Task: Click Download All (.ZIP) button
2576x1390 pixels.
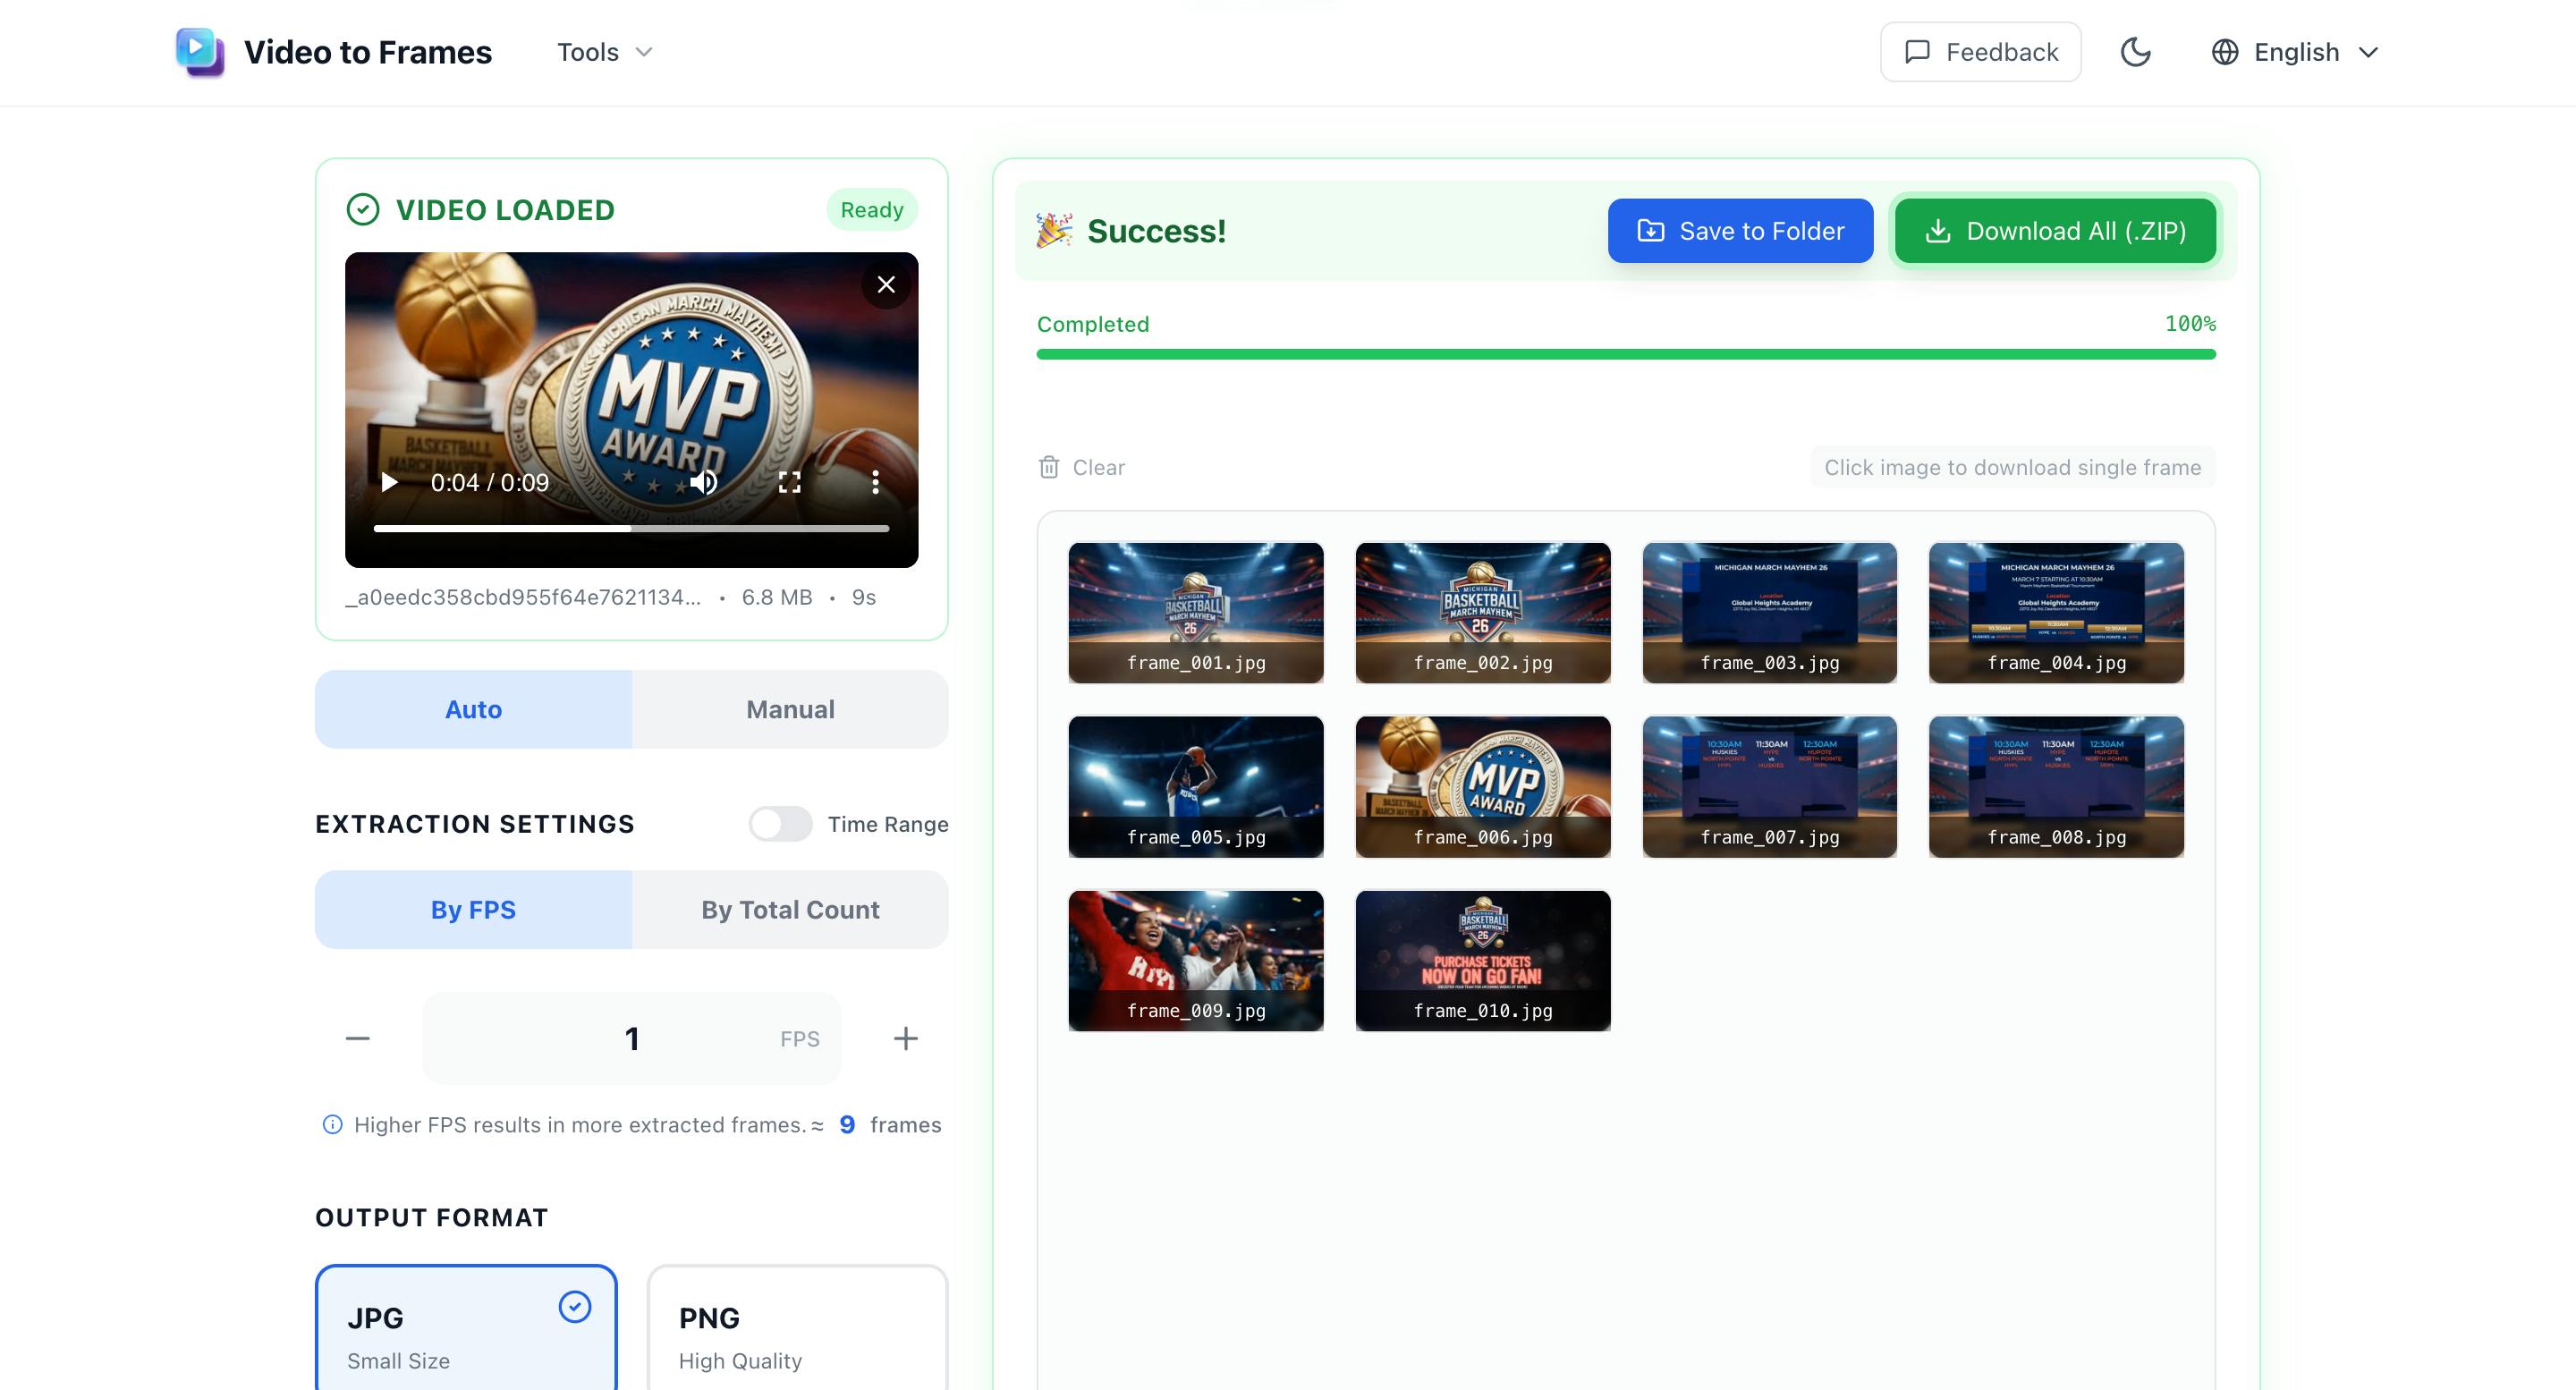Action: (x=2056, y=231)
